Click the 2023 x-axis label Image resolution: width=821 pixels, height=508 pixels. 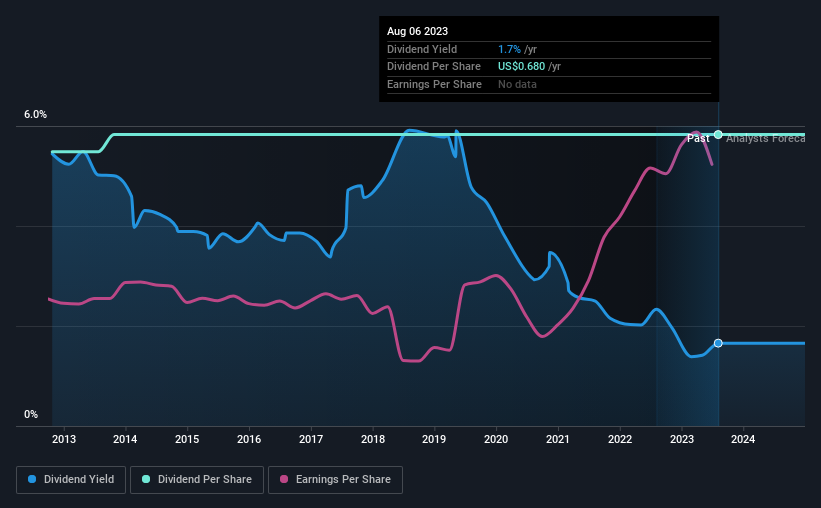pos(682,439)
